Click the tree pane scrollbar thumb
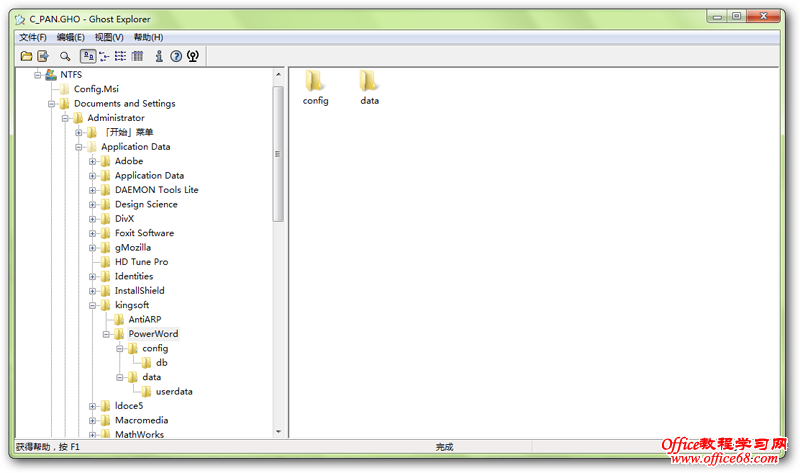Image resolution: width=800 pixels, height=473 pixels. coord(278,154)
